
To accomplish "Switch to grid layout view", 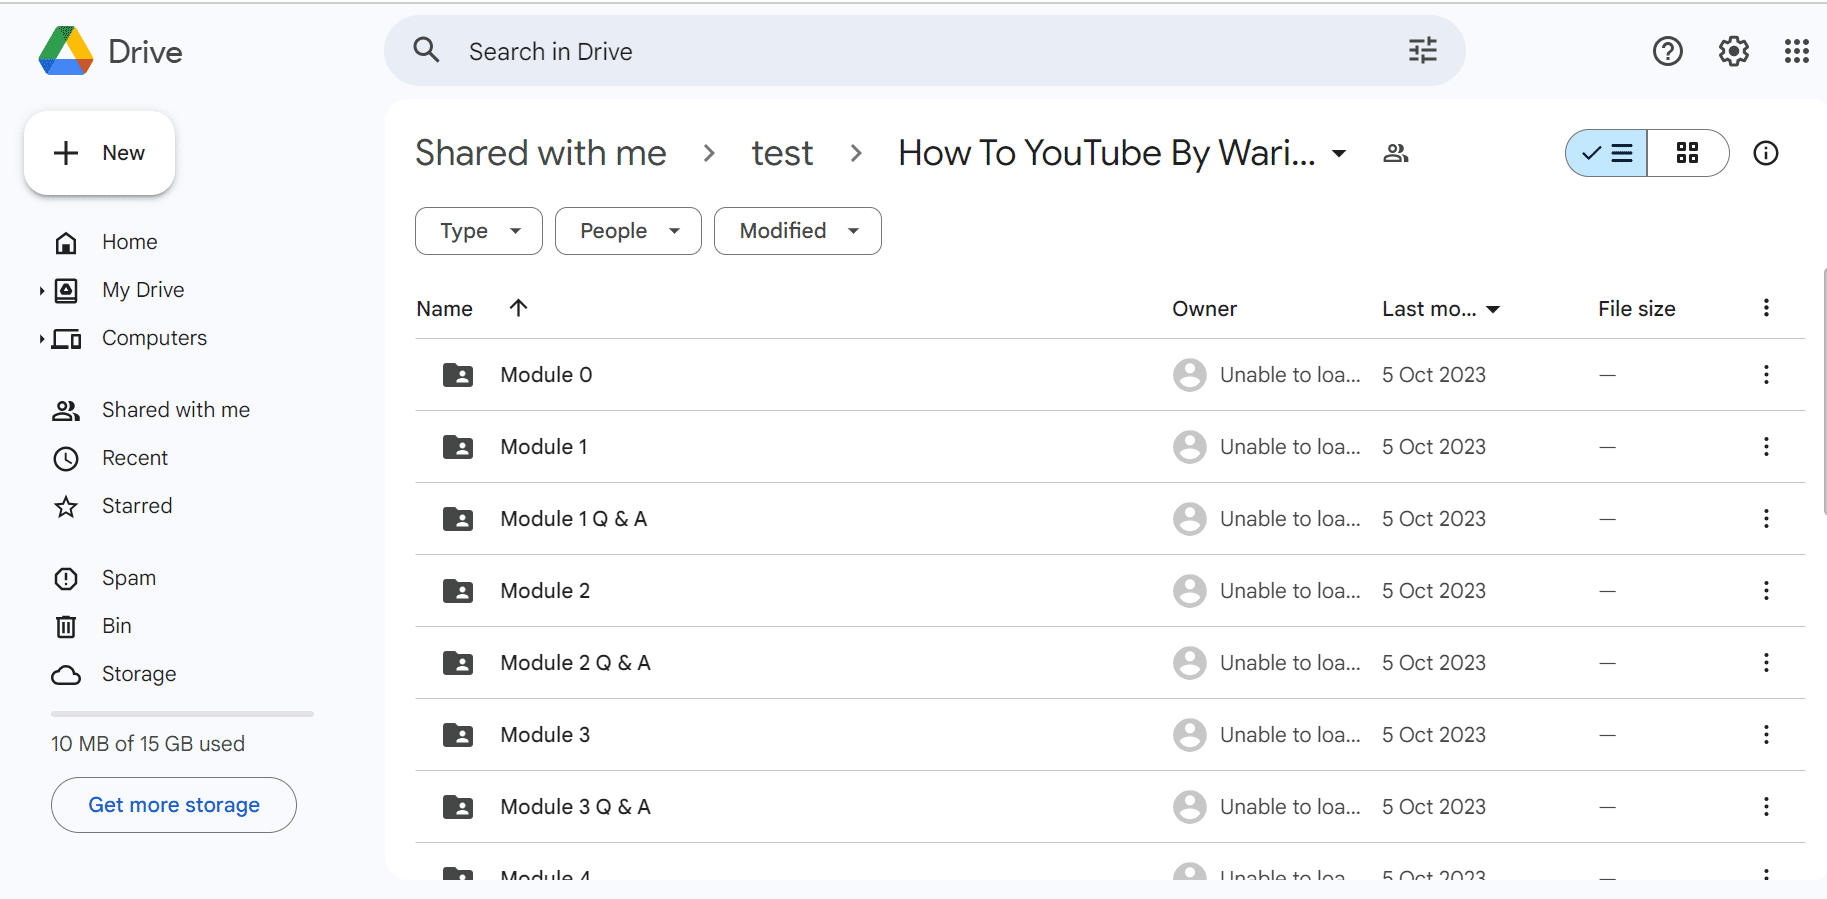I will 1688,153.
